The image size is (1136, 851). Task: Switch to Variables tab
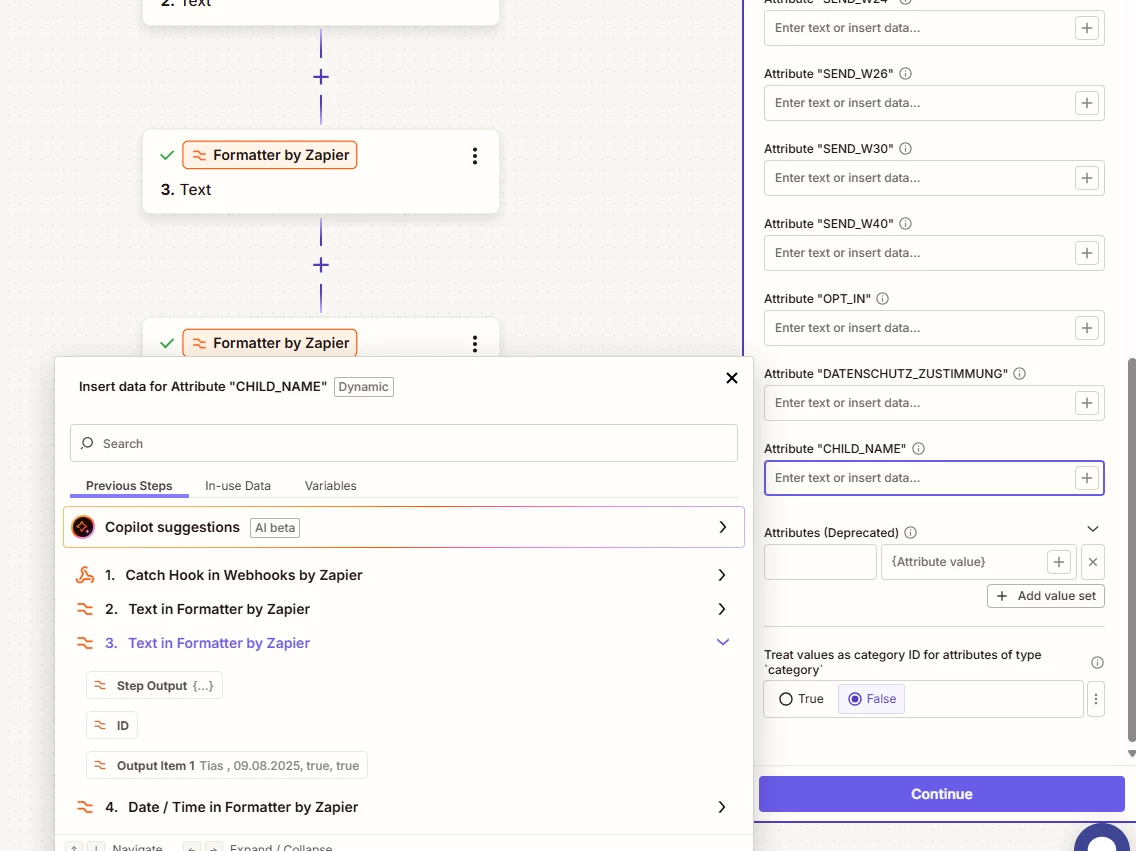[x=330, y=486]
